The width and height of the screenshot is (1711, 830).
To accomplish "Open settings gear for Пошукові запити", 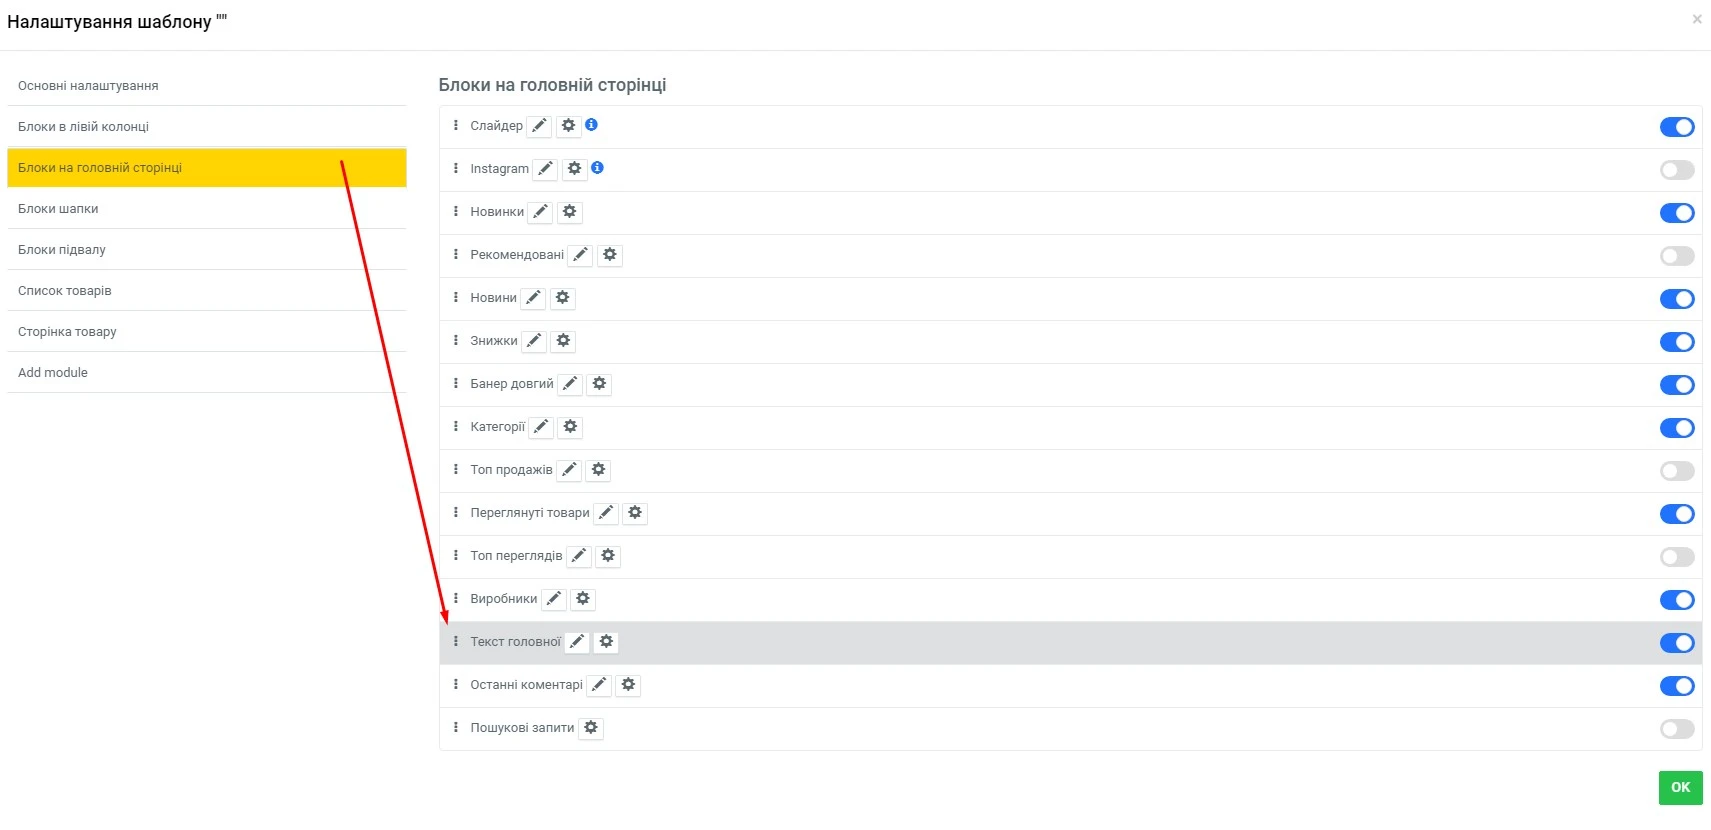I will pyautogui.click(x=591, y=728).
